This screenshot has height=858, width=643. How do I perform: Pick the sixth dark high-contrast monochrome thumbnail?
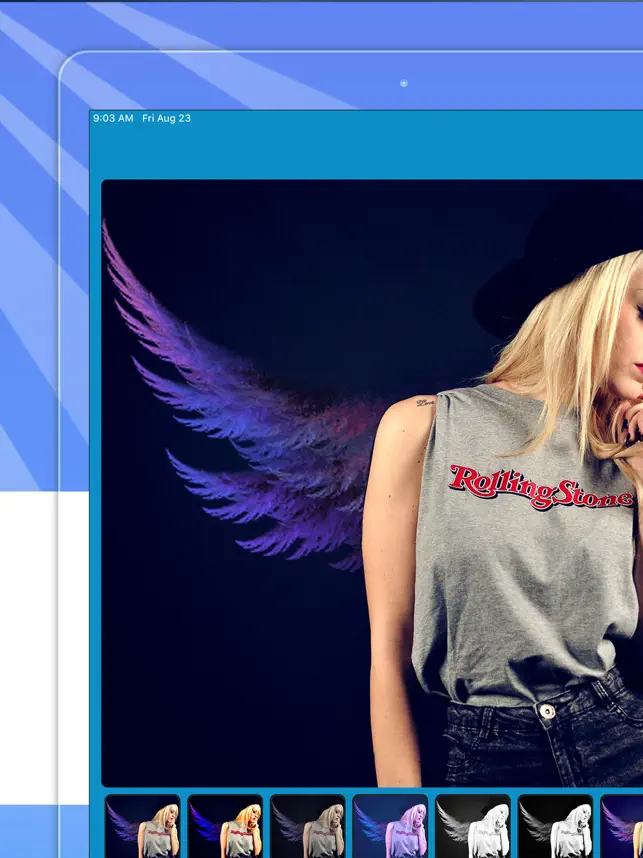(556, 826)
